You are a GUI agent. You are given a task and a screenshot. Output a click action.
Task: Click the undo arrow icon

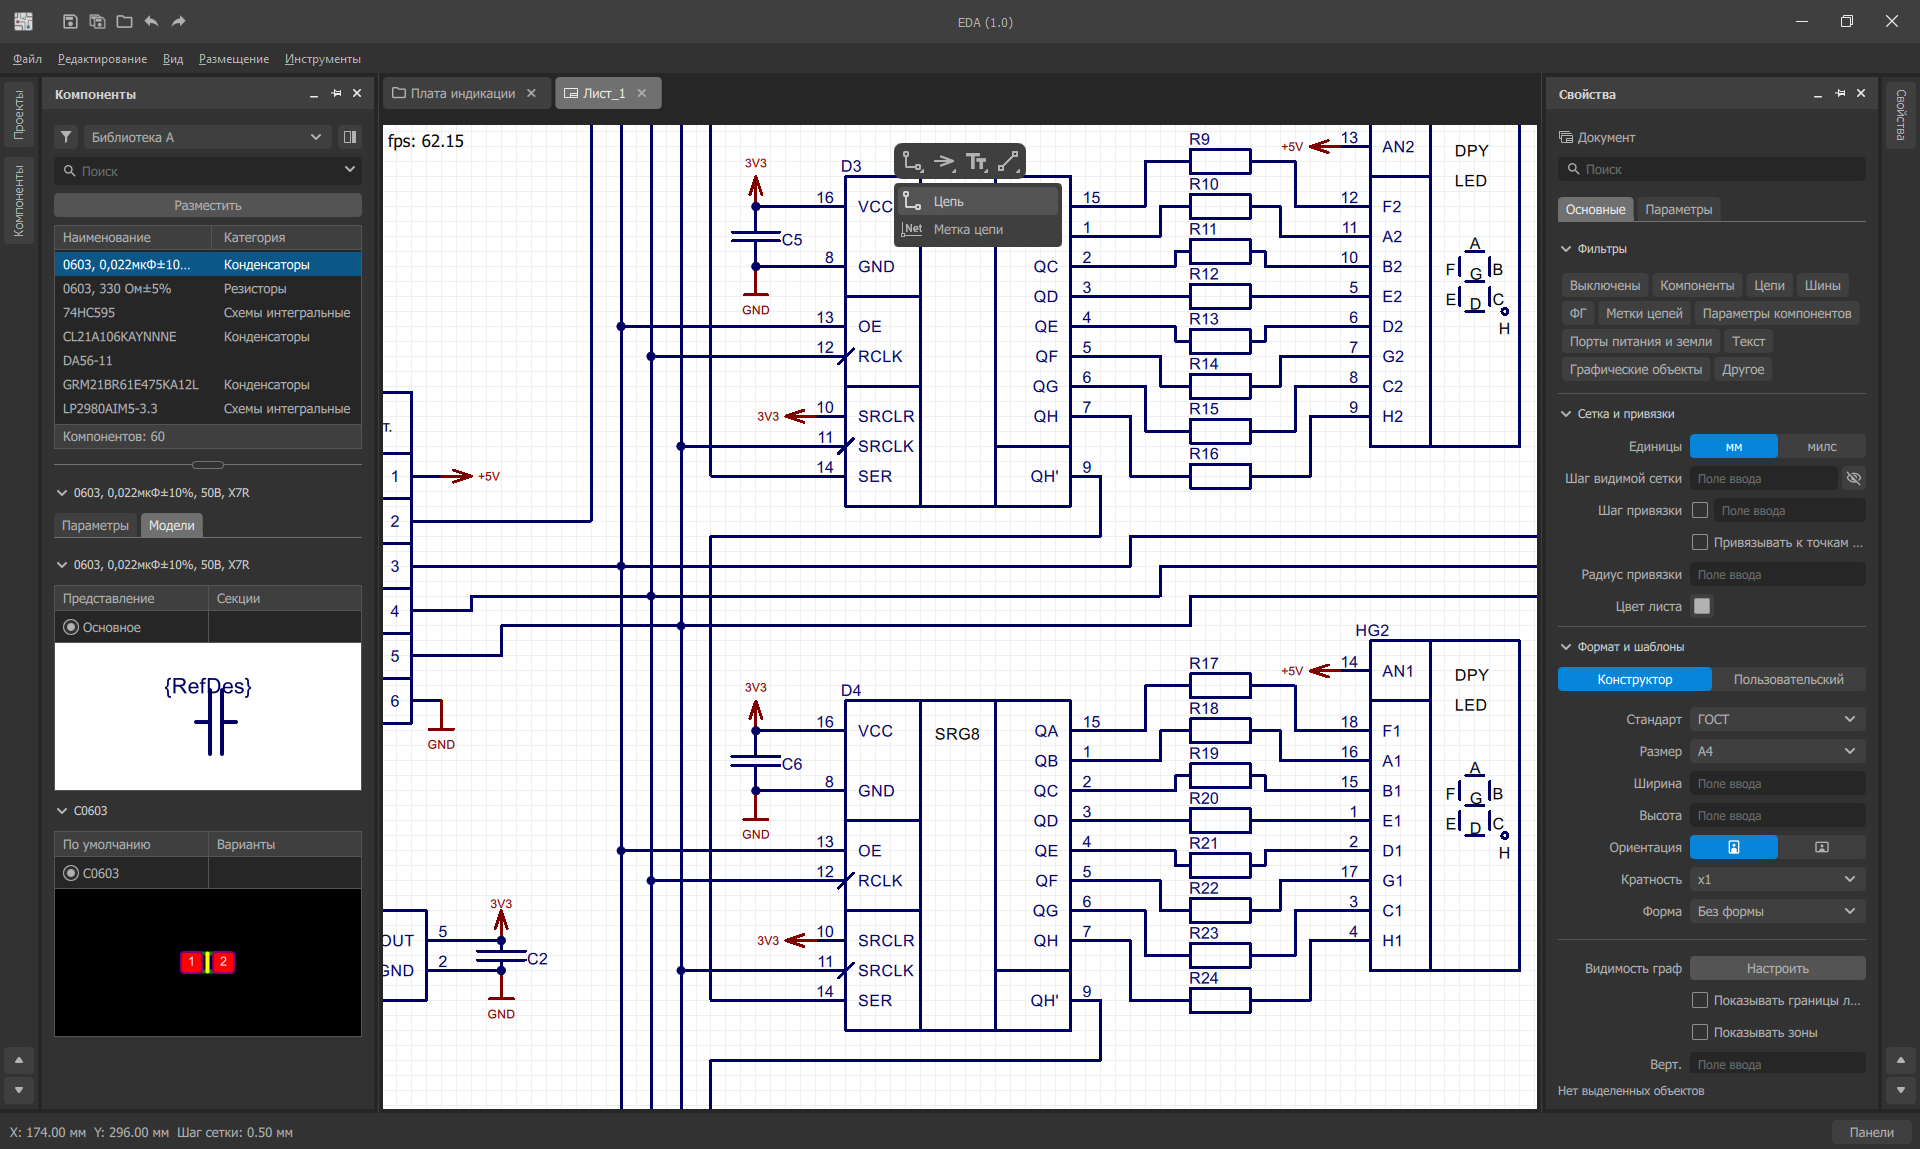[151, 21]
